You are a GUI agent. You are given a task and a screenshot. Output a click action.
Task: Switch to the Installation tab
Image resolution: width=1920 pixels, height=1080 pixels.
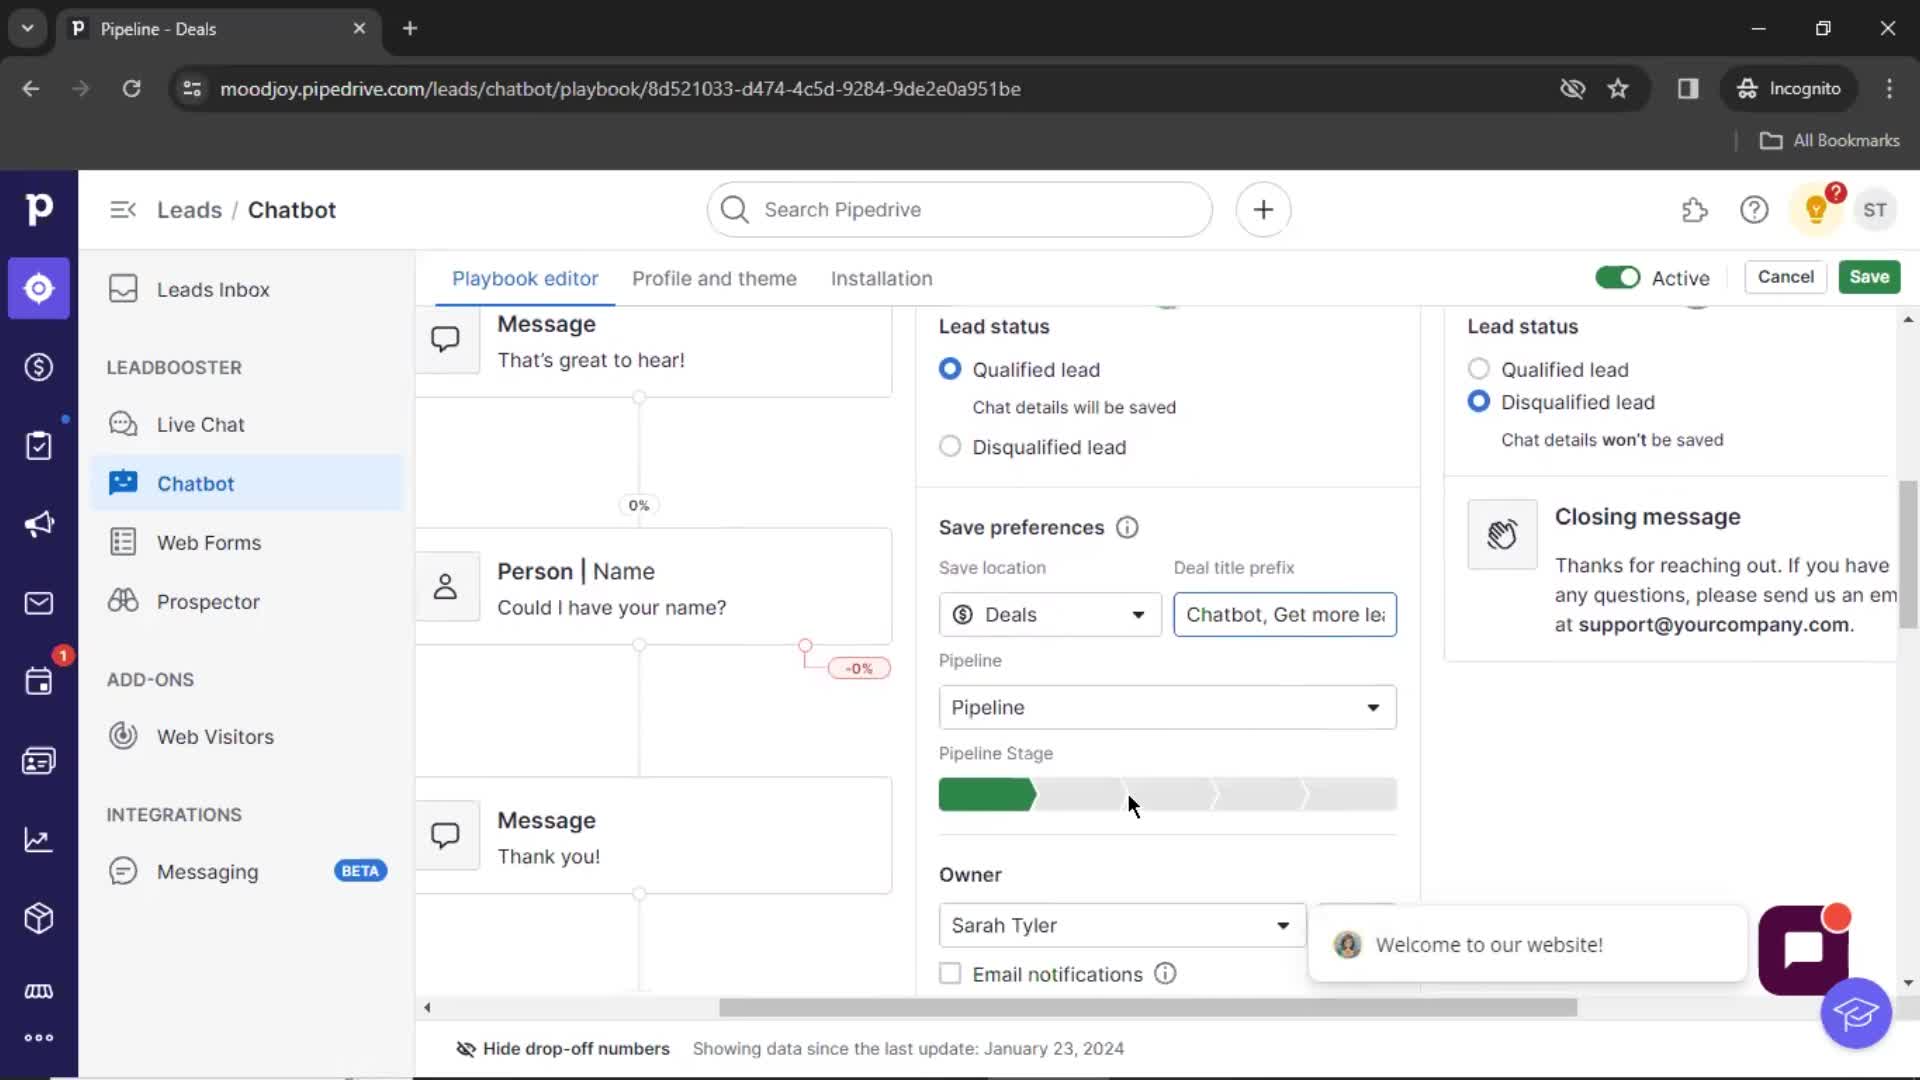click(x=881, y=278)
